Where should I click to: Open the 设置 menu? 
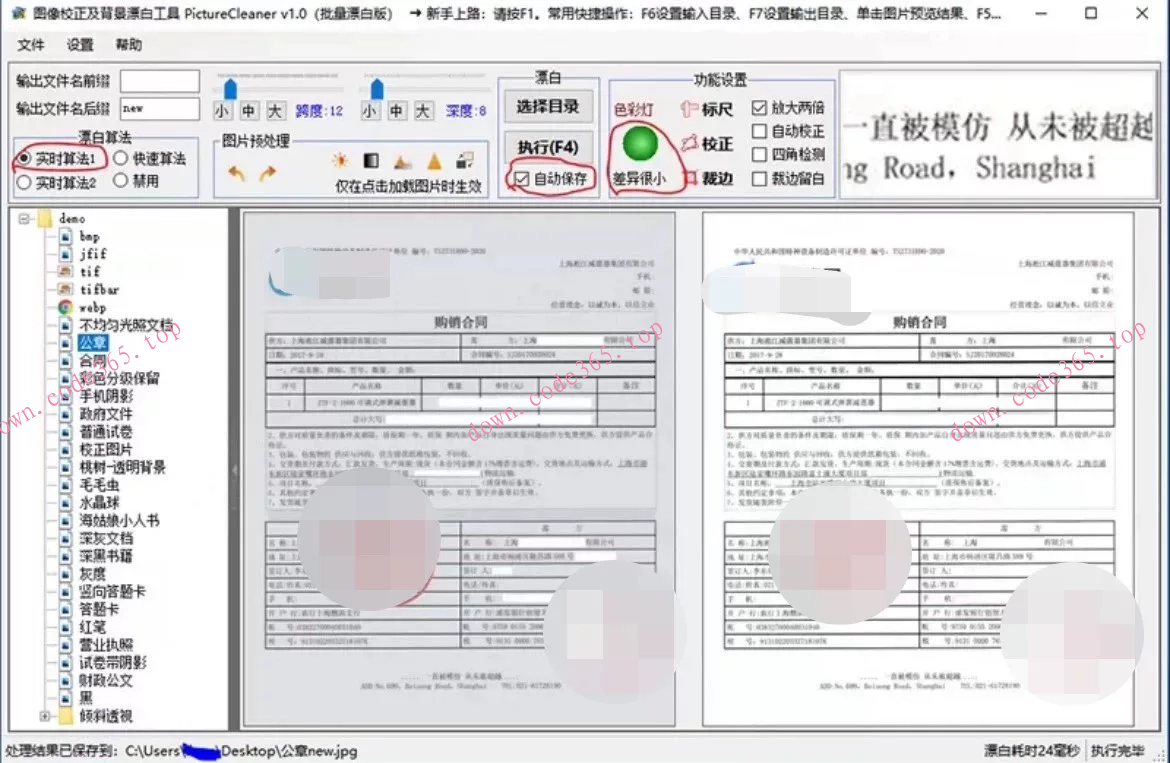pyautogui.click(x=80, y=45)
